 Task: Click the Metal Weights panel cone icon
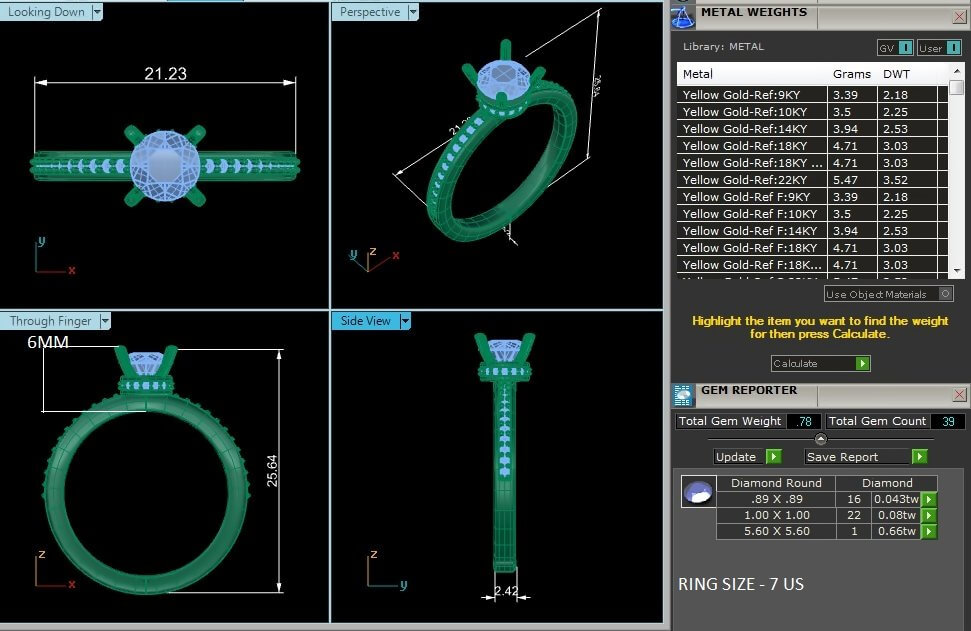683,16
